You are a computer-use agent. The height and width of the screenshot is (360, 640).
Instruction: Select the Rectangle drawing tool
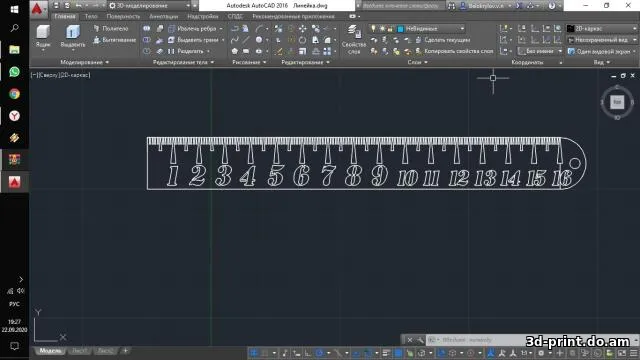pyautogui.click(x=246, y=51)
